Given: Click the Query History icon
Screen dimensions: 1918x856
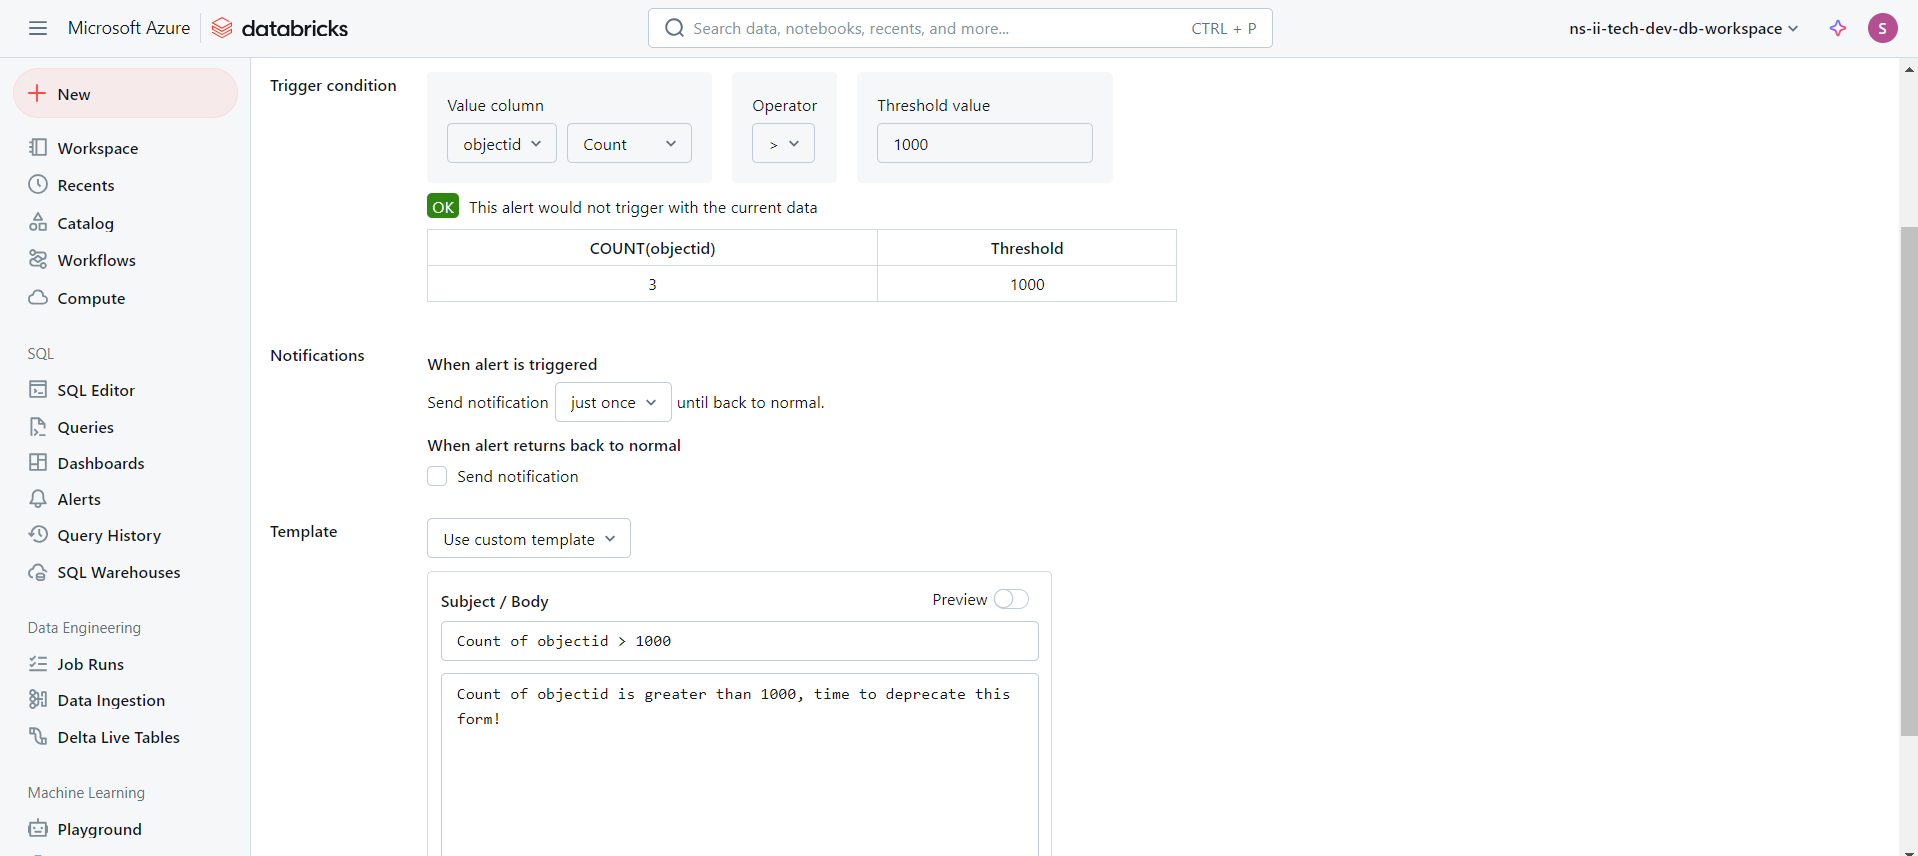Looking at the screenshot, I should tap(38, 534).
